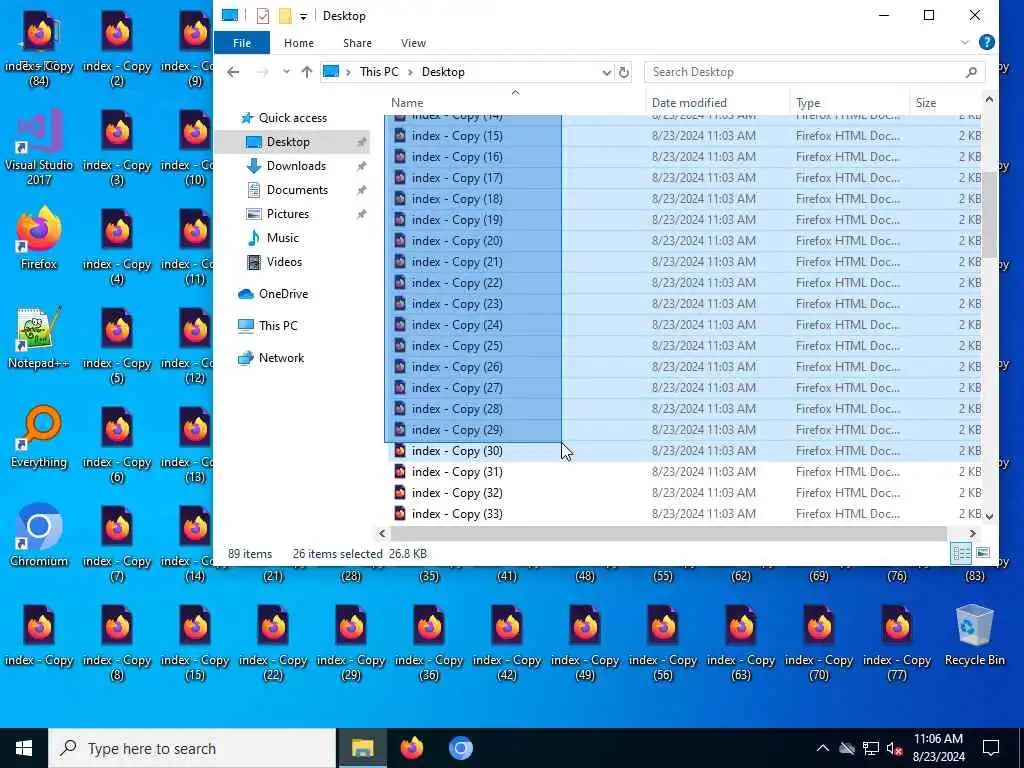Click pin icon next to Downloads
Screen dimensions: 1024x768
tap(361, 166)
